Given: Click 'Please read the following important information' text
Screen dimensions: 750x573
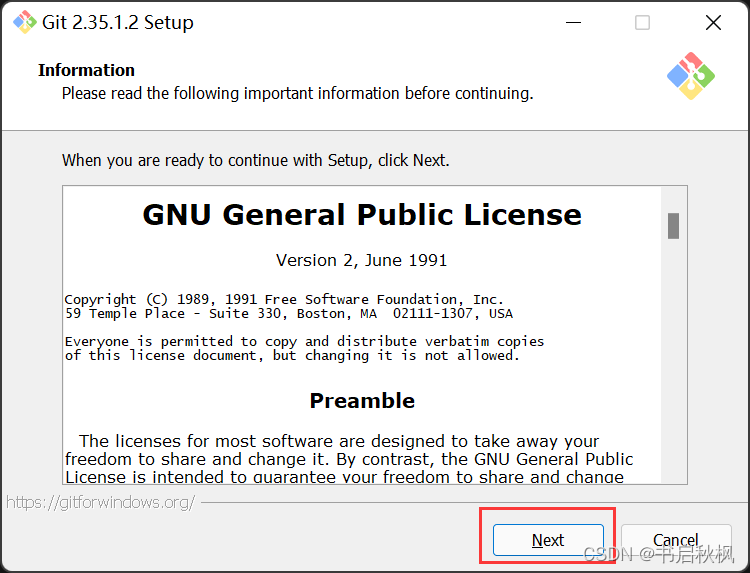Looking at the screenshot, I should click(298, 93).
